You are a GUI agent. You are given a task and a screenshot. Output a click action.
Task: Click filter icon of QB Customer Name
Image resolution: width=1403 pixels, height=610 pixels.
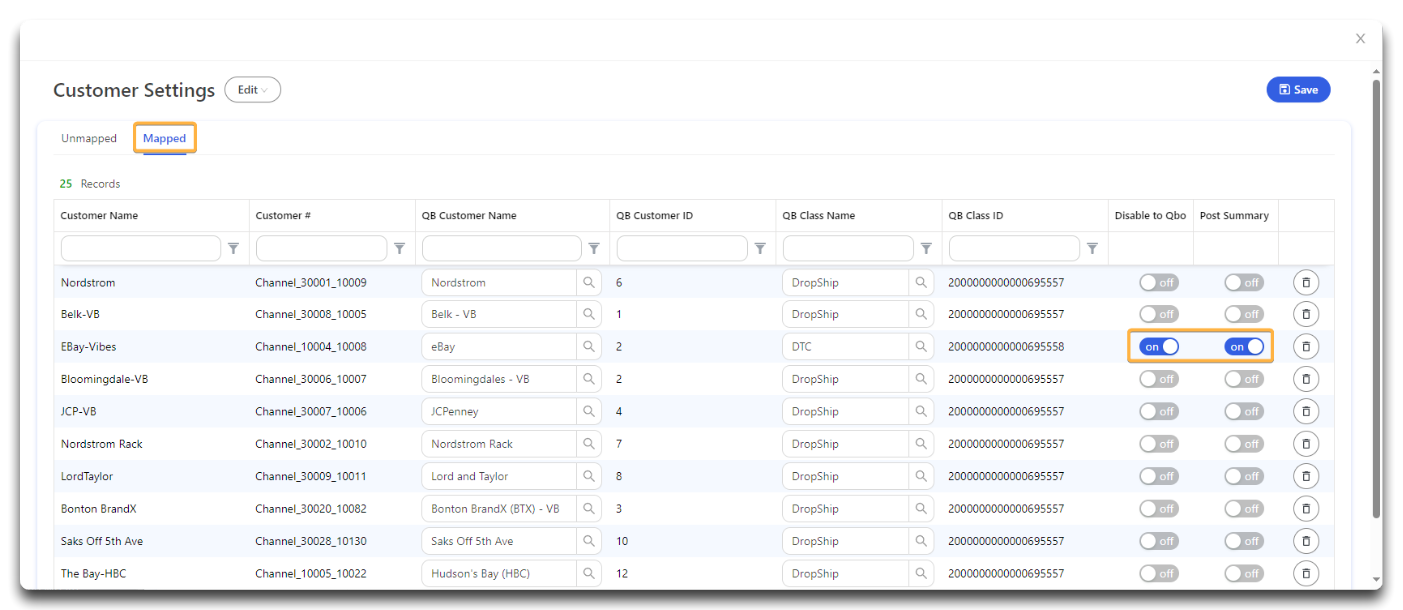[x=594, y=248]
